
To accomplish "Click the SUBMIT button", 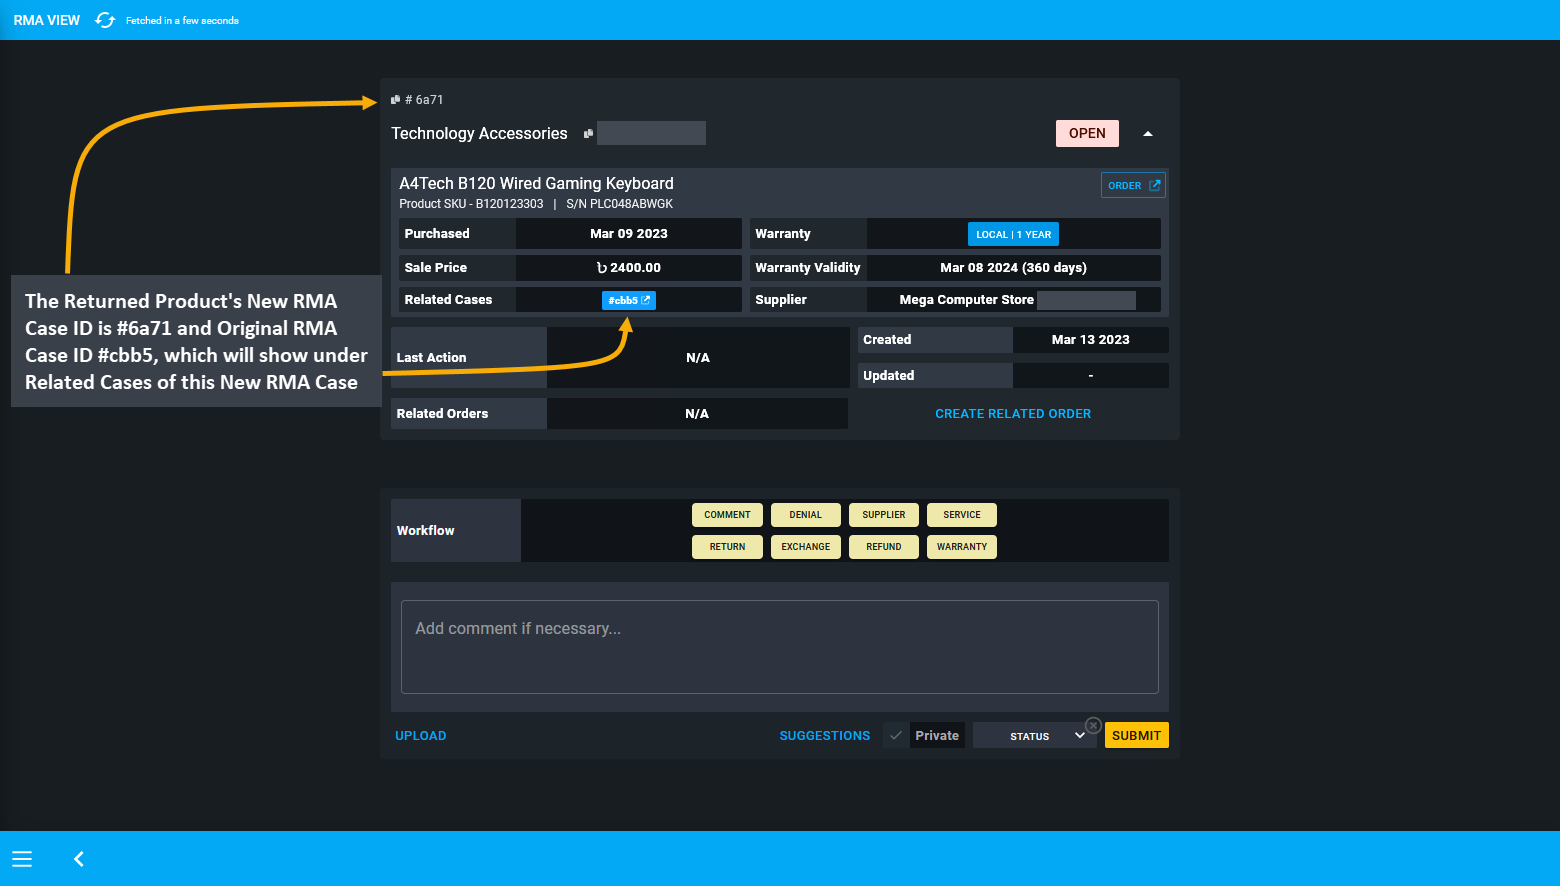I will click(x=1137, y=736).
